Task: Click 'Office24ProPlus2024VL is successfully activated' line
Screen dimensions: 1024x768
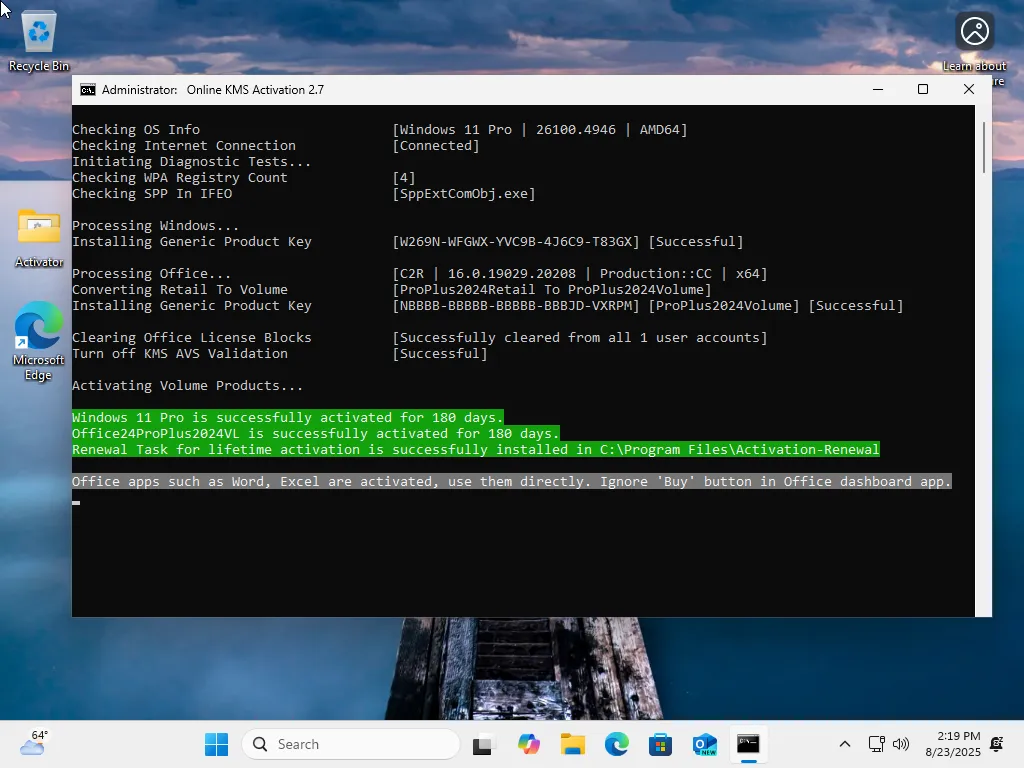Action: click(315, 434)
